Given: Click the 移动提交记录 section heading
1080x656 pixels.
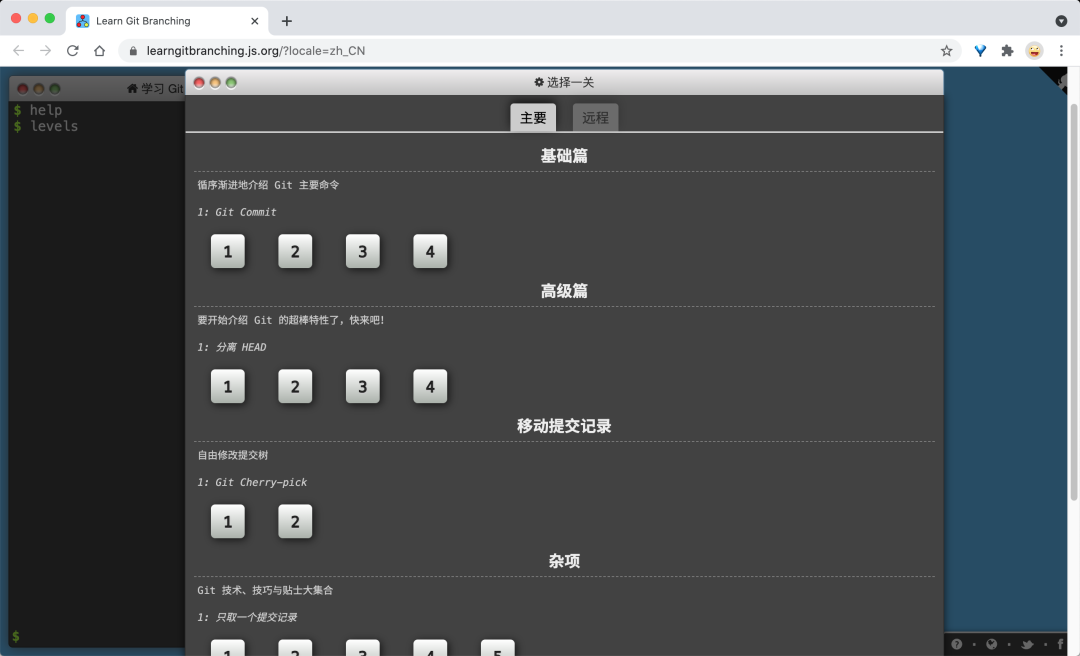Looking at the screenshot, I should tap(564, 426).
